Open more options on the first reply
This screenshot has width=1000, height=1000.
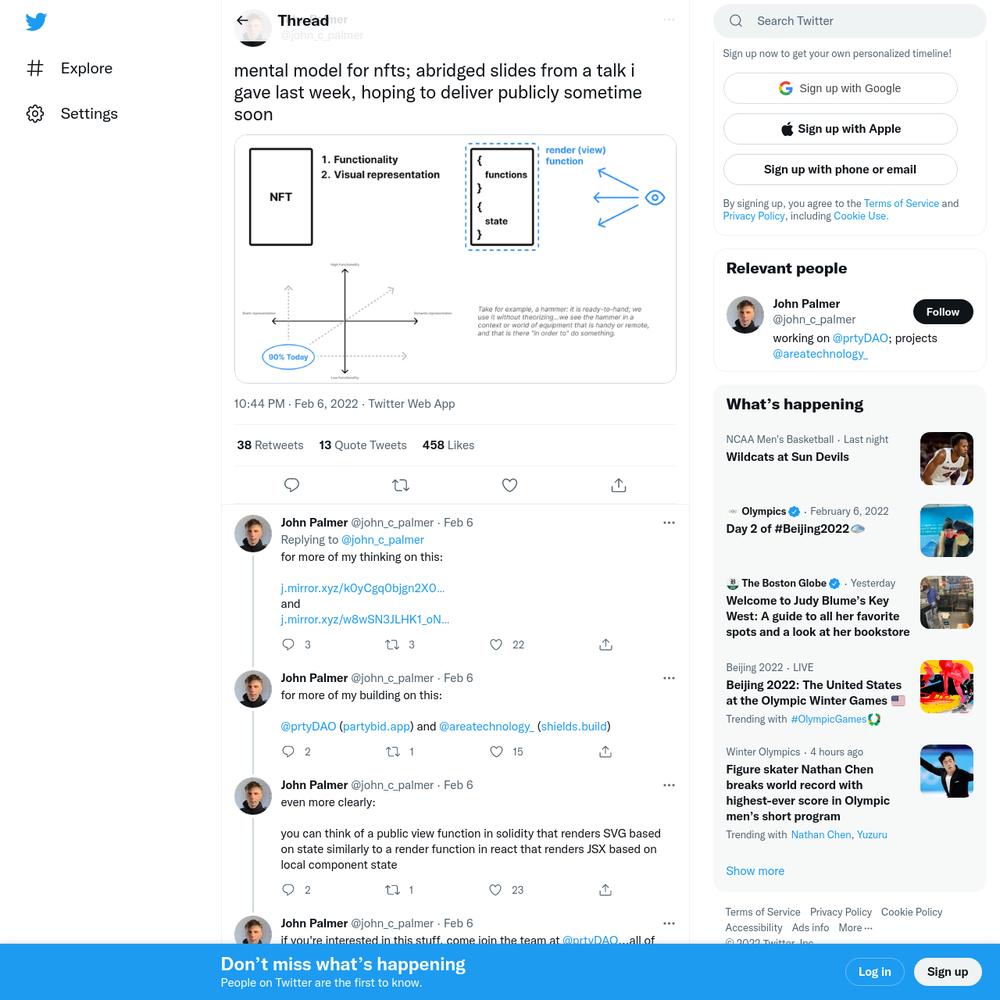669,523
